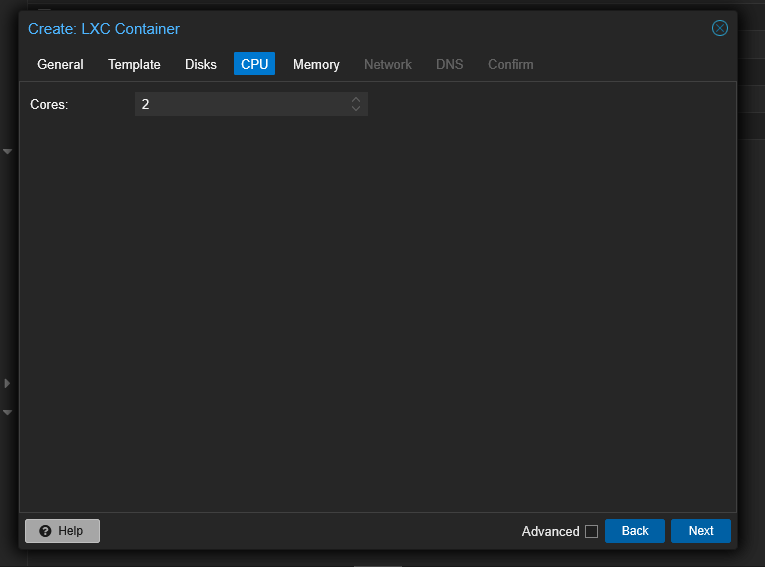This screenshot has width=765, height=567.
Task: Click the upper down-arrow behind the dialog
Action: [7, 152]
